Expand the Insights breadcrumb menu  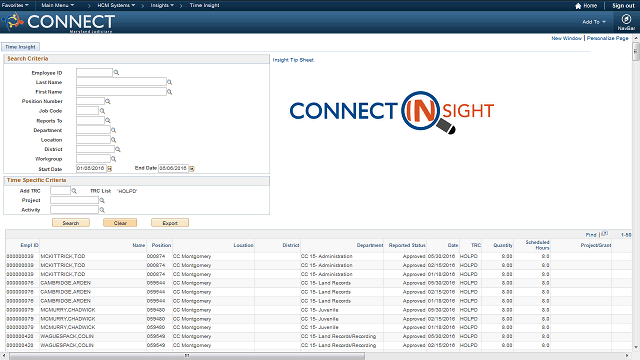(162, 5)
